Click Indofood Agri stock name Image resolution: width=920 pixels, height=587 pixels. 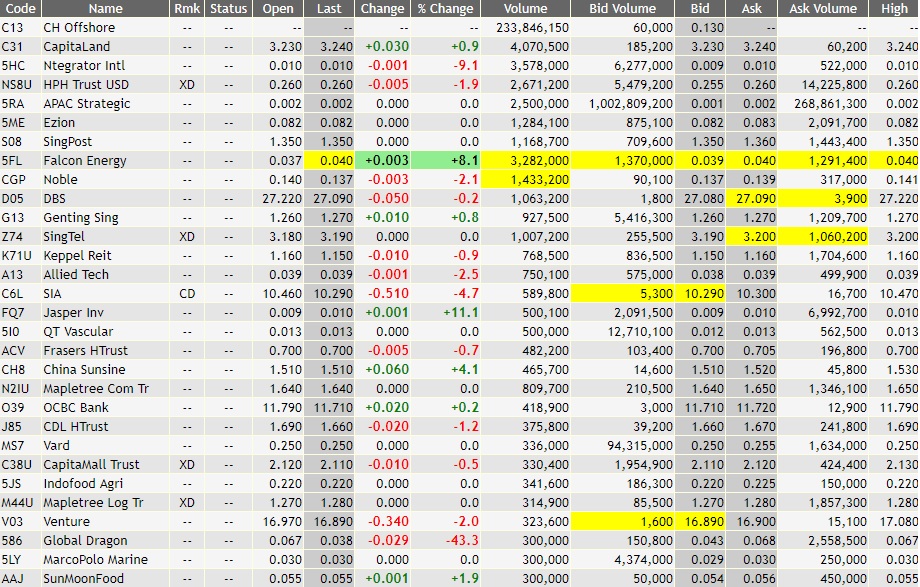(x=83, y=484)
